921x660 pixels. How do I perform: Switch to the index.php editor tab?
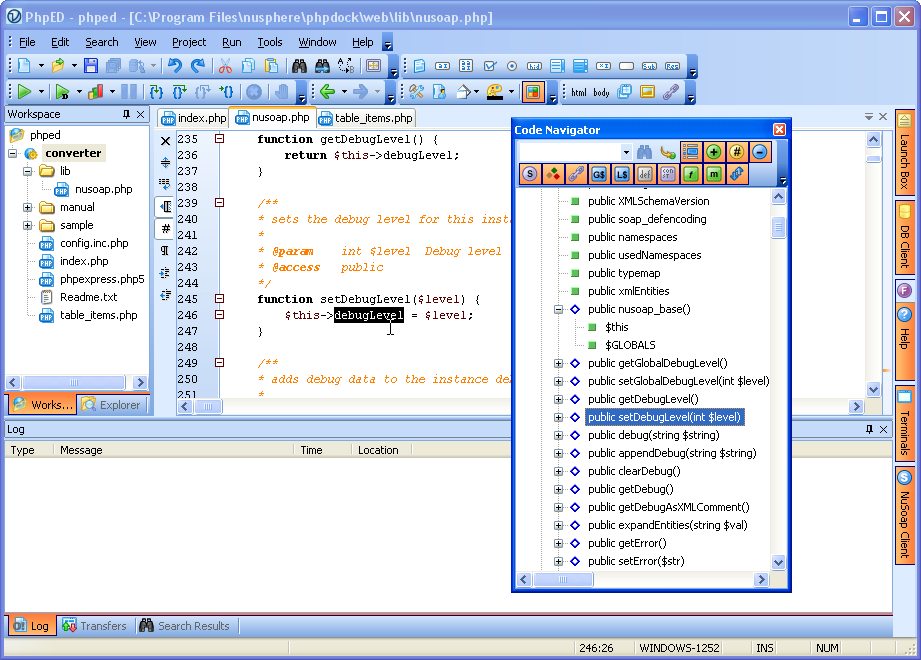point(193,118)
